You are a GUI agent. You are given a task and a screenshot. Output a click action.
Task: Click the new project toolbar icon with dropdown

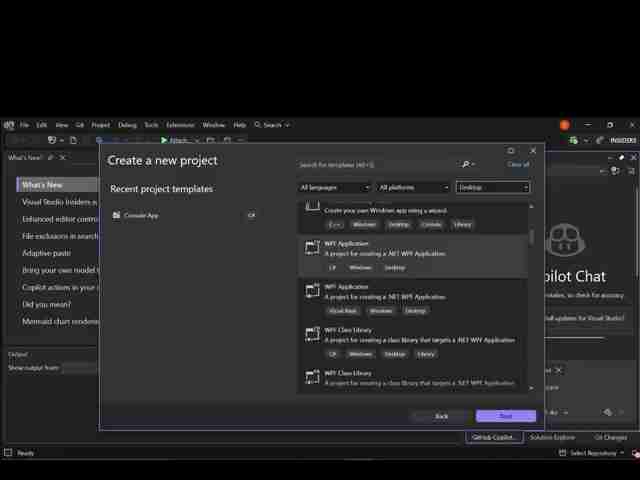point(55,140)
